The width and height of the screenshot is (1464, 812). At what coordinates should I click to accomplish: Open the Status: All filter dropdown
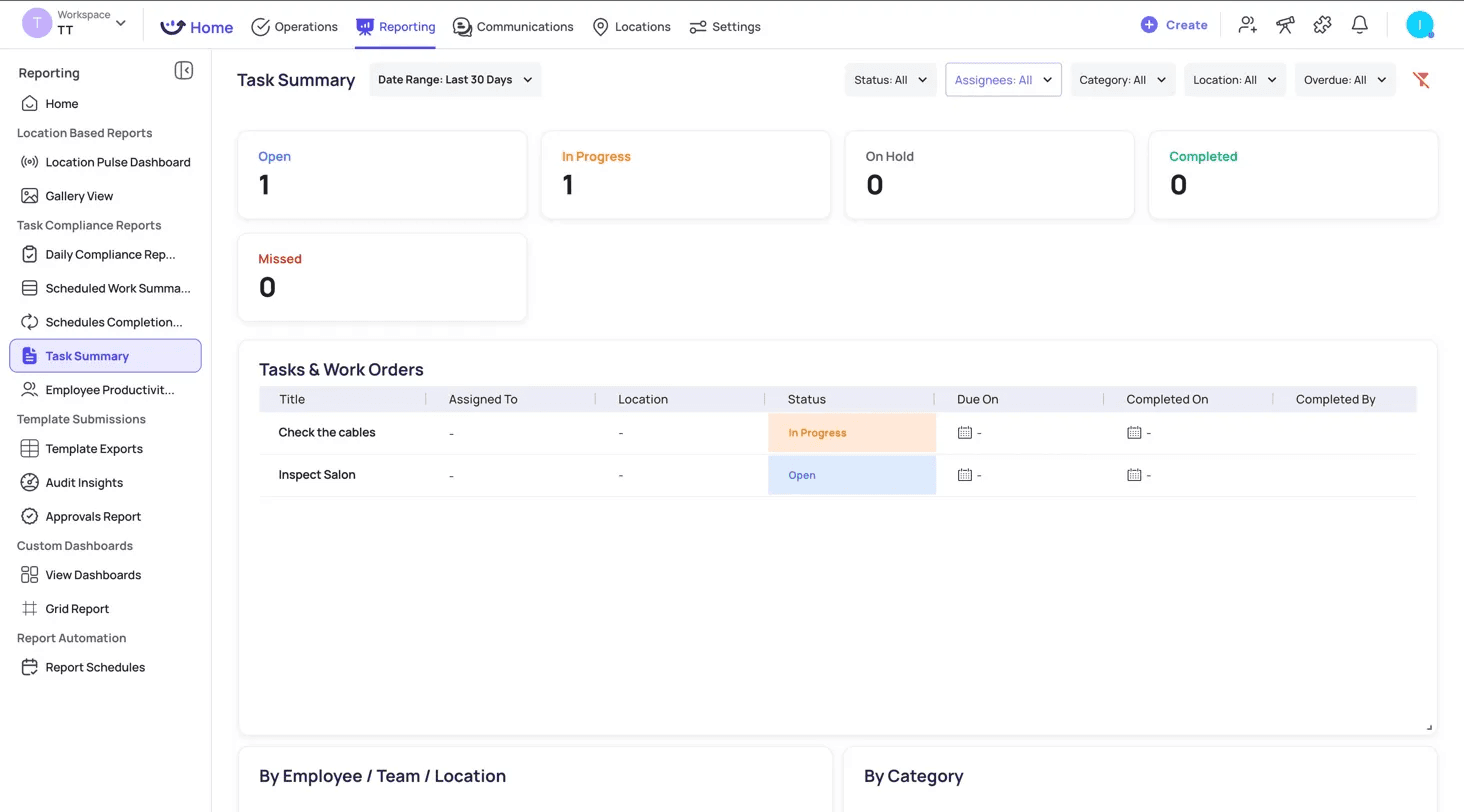891,80
